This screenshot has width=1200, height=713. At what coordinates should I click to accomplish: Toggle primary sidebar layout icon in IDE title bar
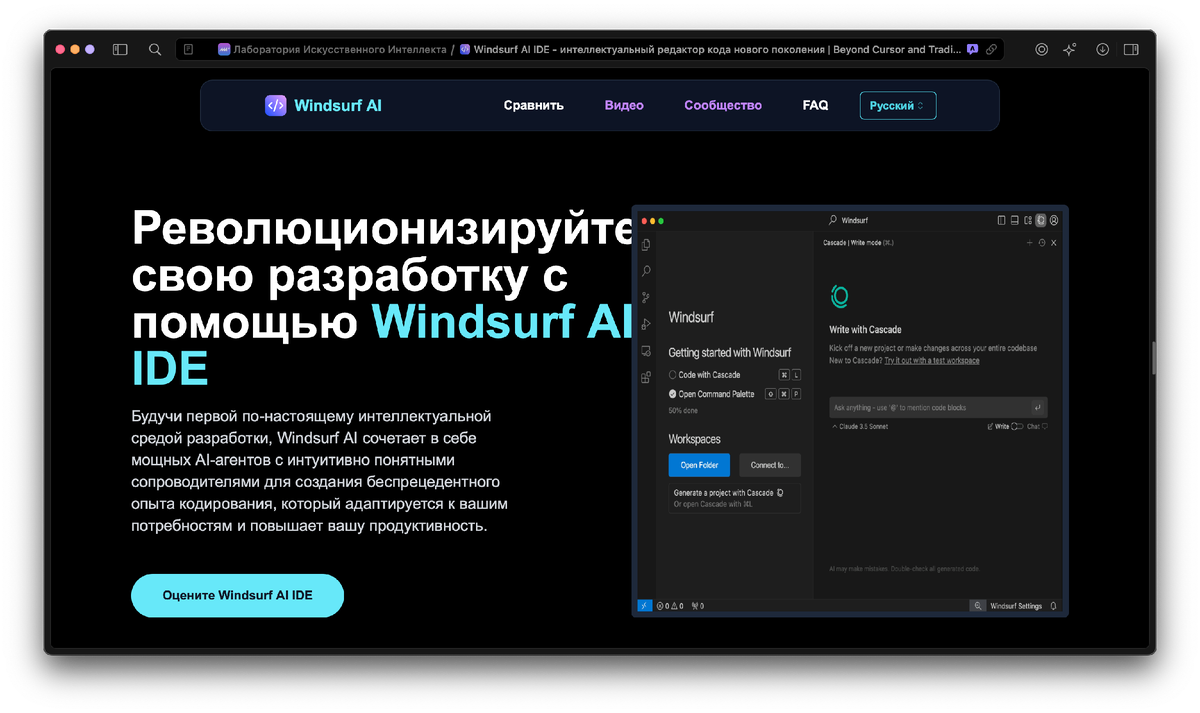pyautogui.click(x=1002, y=220)
